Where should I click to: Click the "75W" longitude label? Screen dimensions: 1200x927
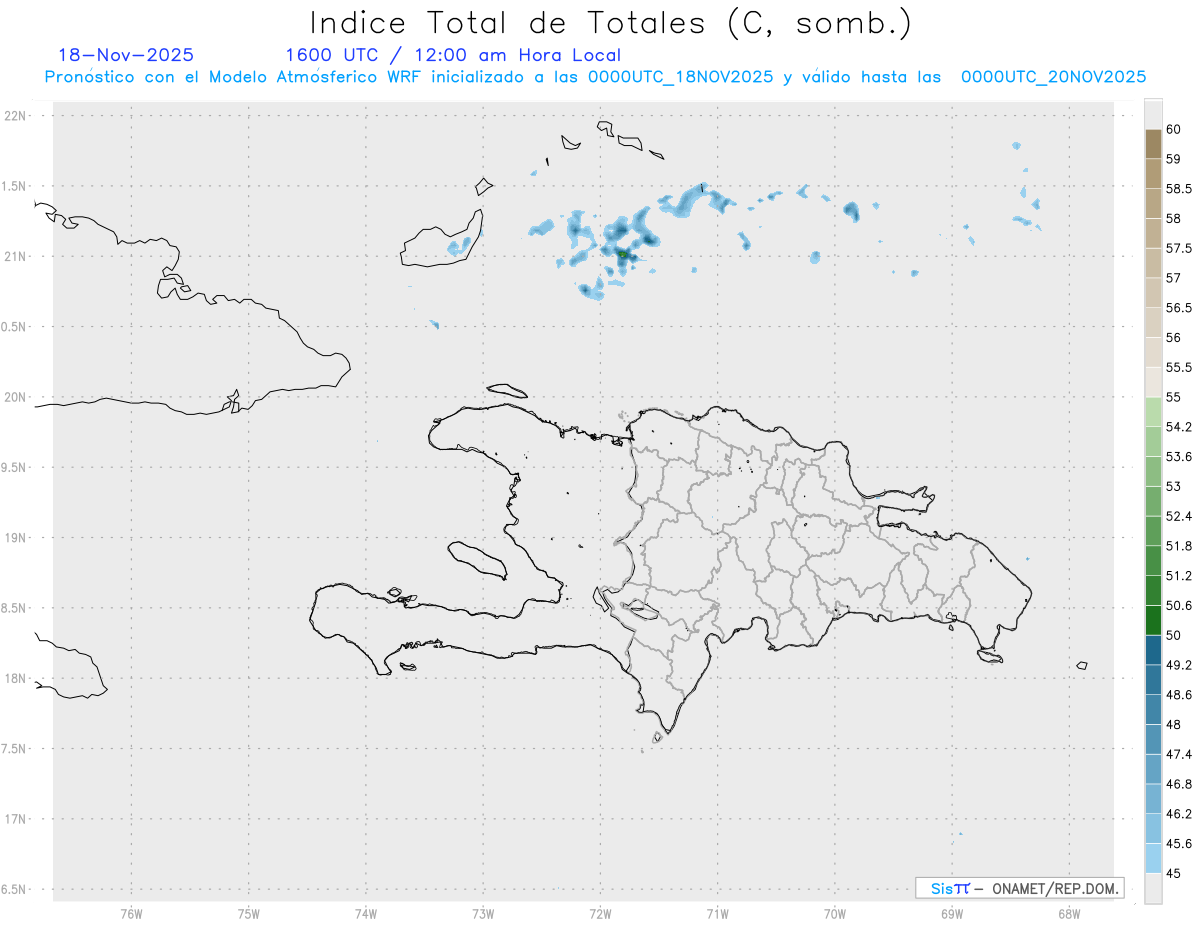(x=248, y=913)
